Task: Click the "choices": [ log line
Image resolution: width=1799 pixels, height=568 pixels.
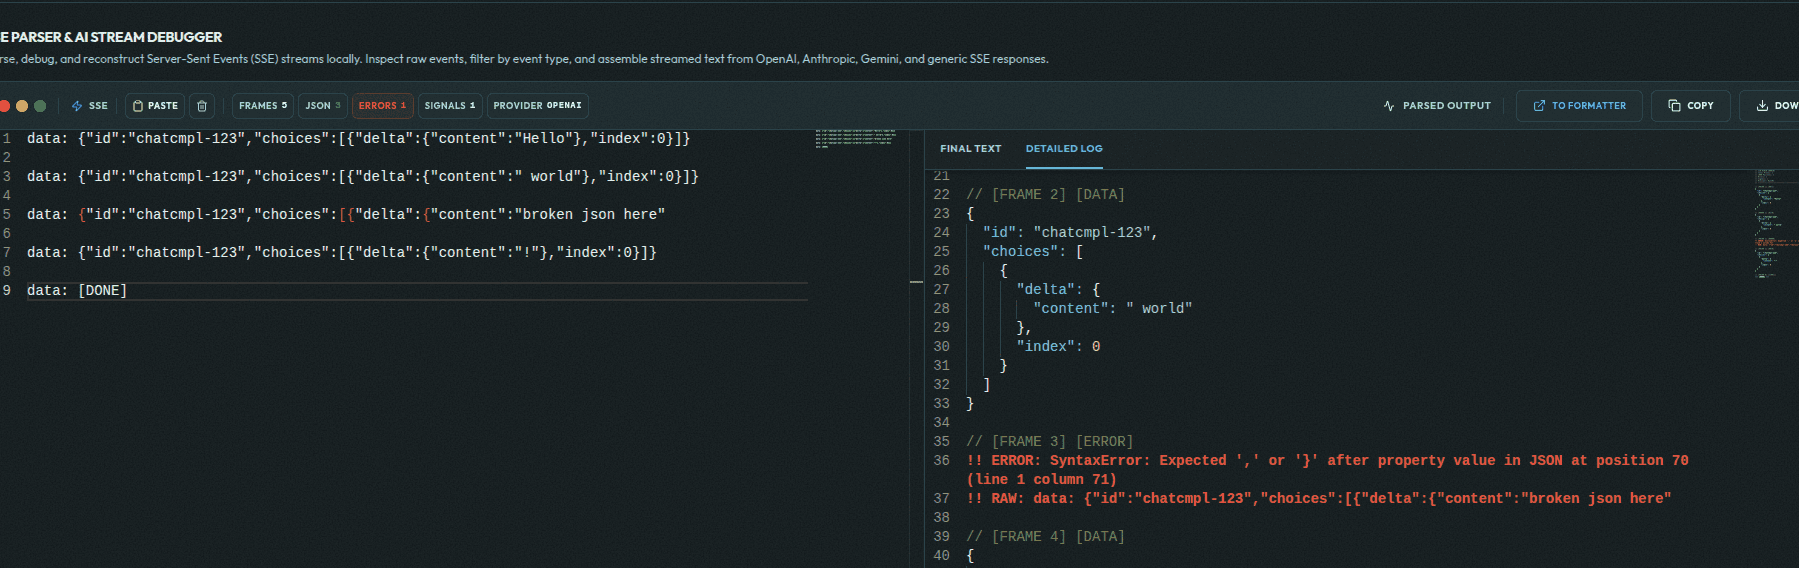Action: tap(1033, 252)
